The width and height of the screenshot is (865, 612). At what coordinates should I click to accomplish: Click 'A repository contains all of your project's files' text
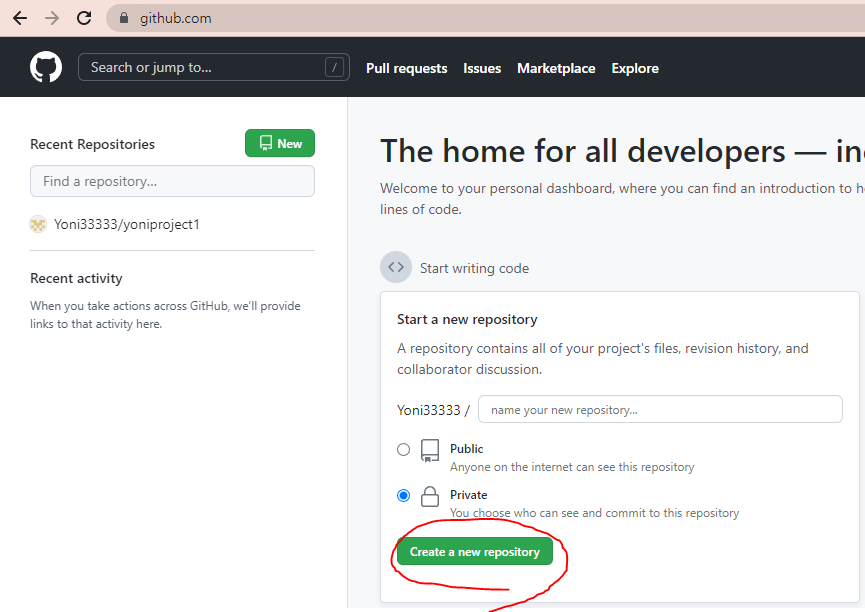pyautogui.click(x=603, y=359)
